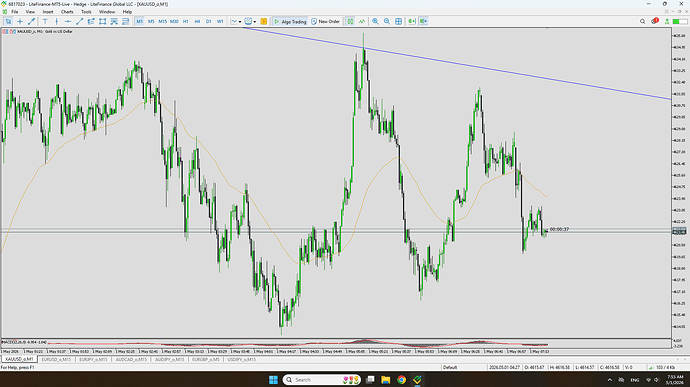Switch chart to line chart icon

click(362, 21)
